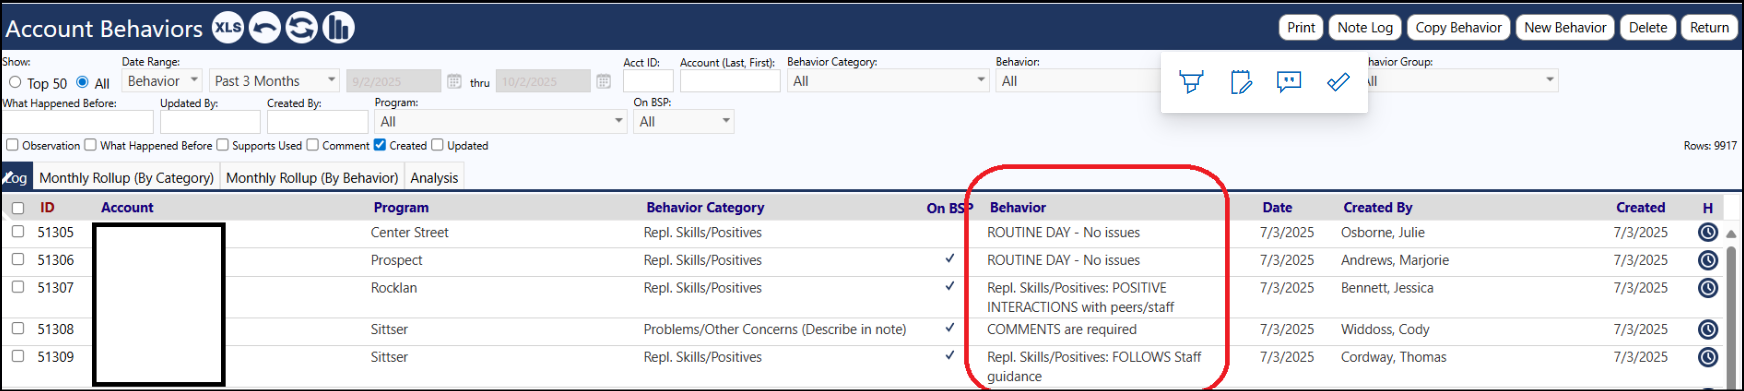The image size is (1744, 391).
Task: Sort by the Program column header
Action: tap(401, 208)
